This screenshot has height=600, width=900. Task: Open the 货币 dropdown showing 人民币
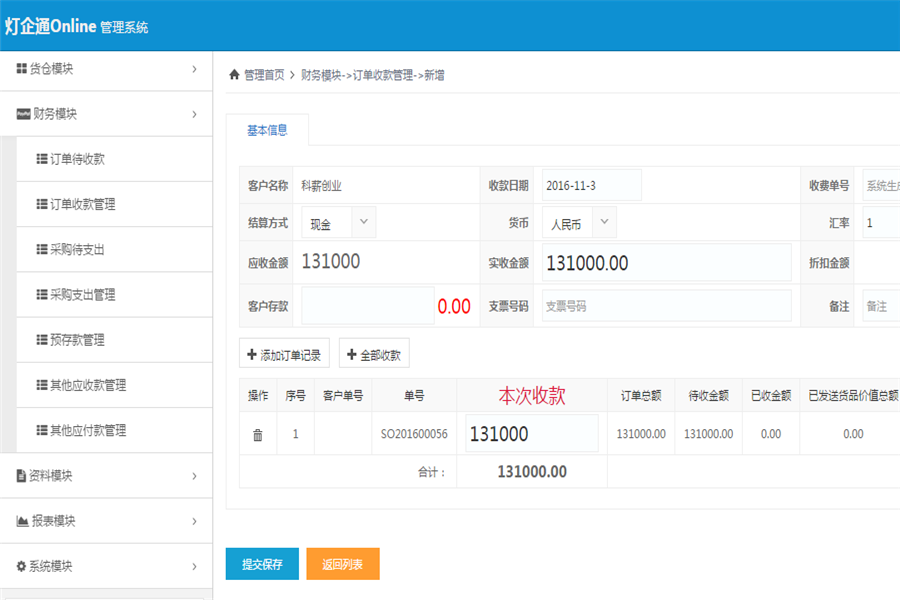point(579,222)
